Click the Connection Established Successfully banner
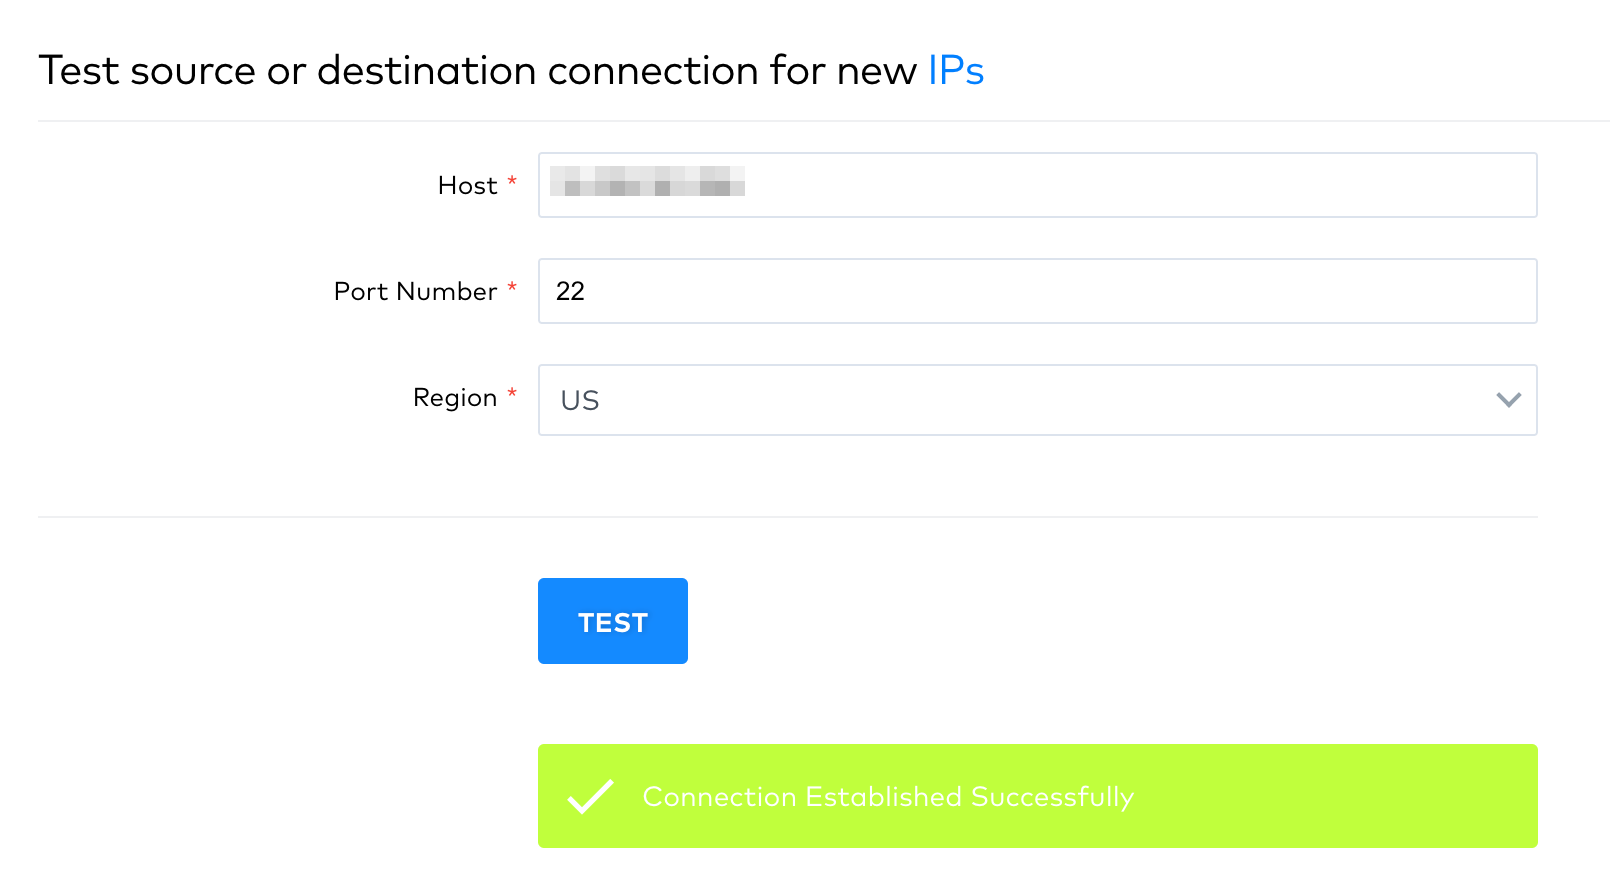This screenshot has width=1610, height=882. coord(1037,796)
